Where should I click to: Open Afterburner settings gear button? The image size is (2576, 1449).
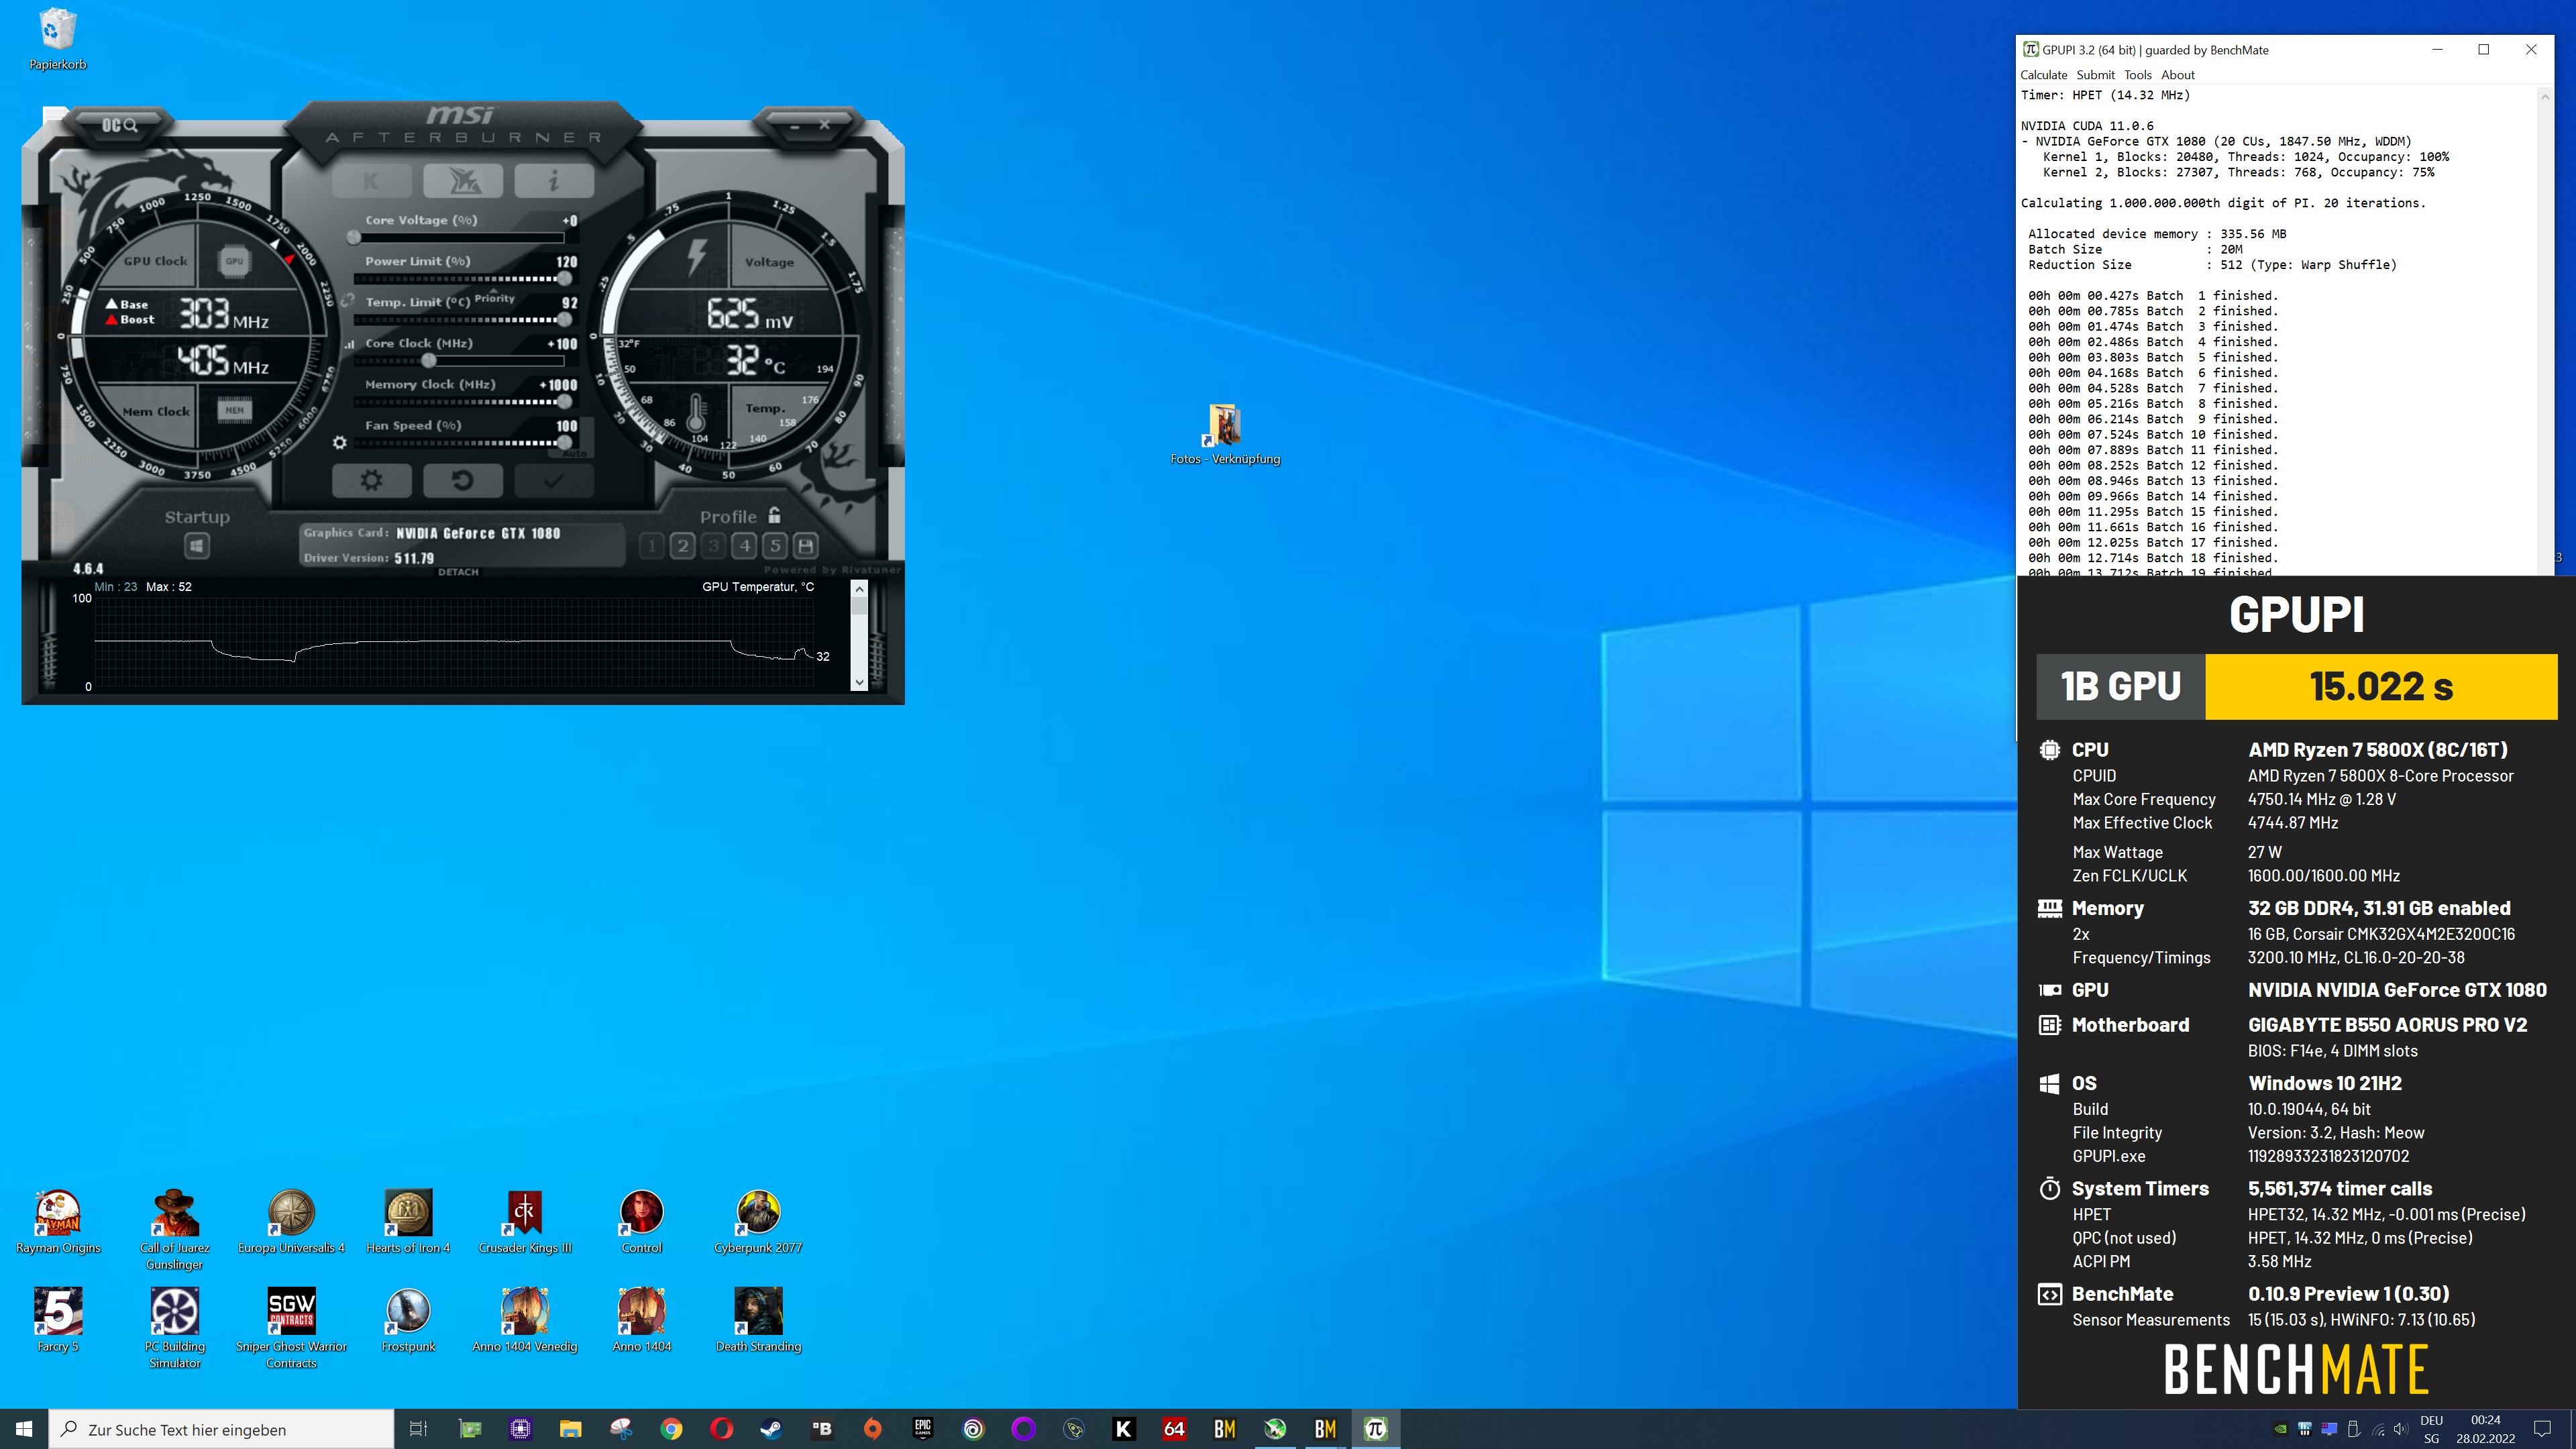point(372,480)
